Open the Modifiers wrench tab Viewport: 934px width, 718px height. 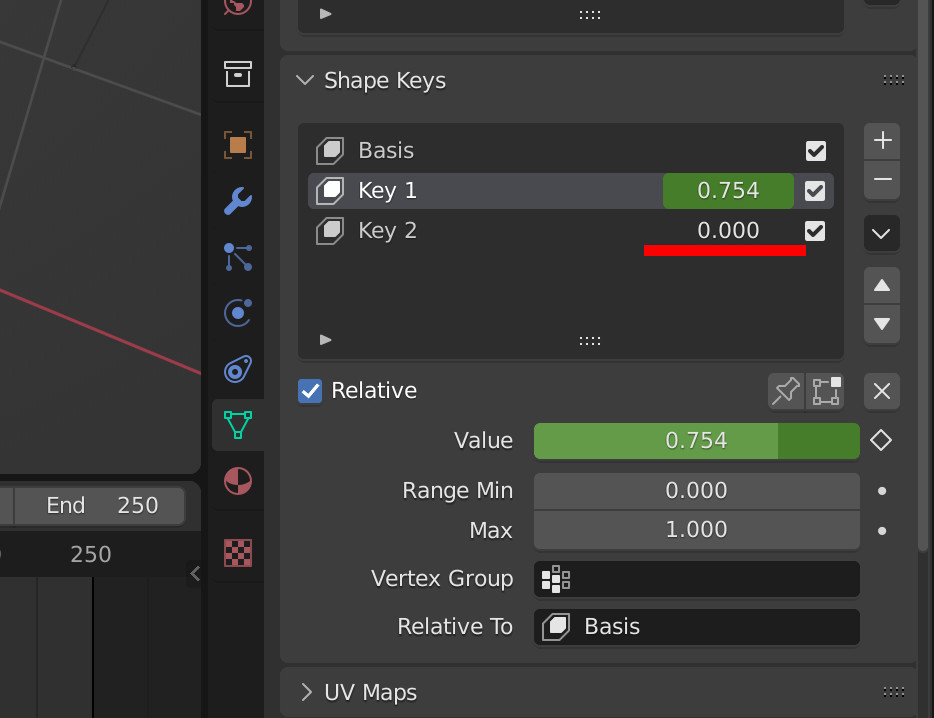238,201
